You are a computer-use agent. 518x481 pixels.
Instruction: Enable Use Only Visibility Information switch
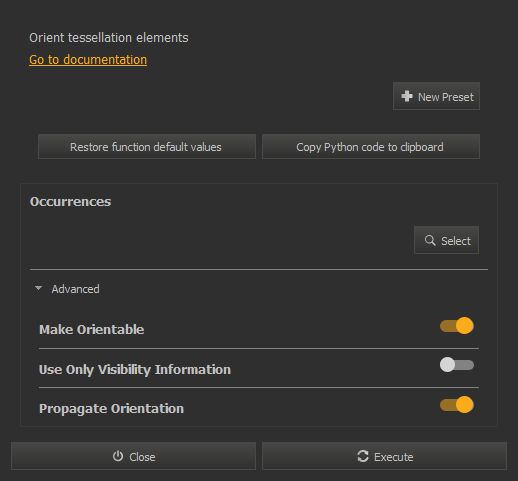pos(457,365)
